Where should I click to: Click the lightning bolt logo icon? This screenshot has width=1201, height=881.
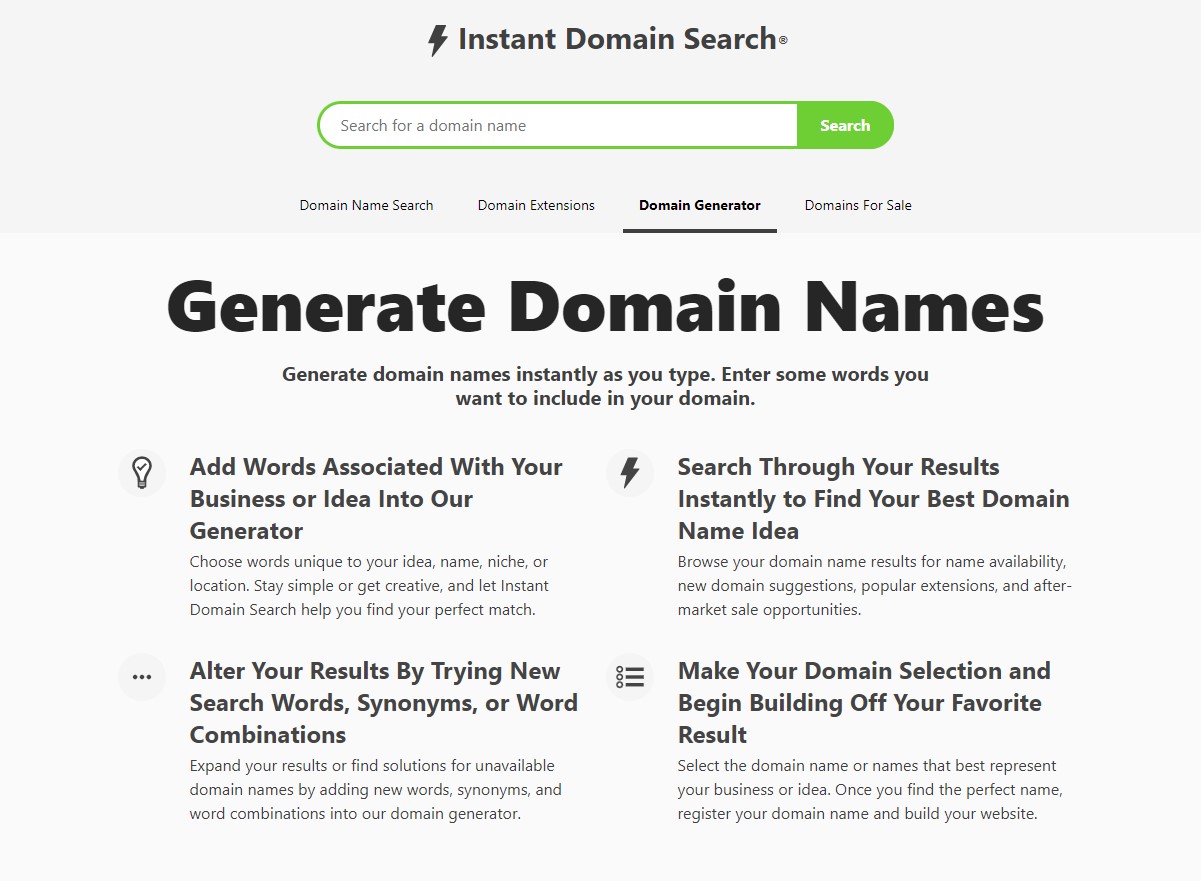click(x=437, y=41)
